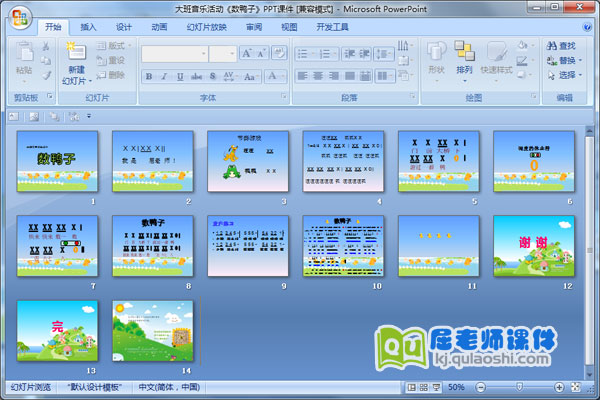
Task: Click the Bullets list icon
Action: (x=305, y=54)
